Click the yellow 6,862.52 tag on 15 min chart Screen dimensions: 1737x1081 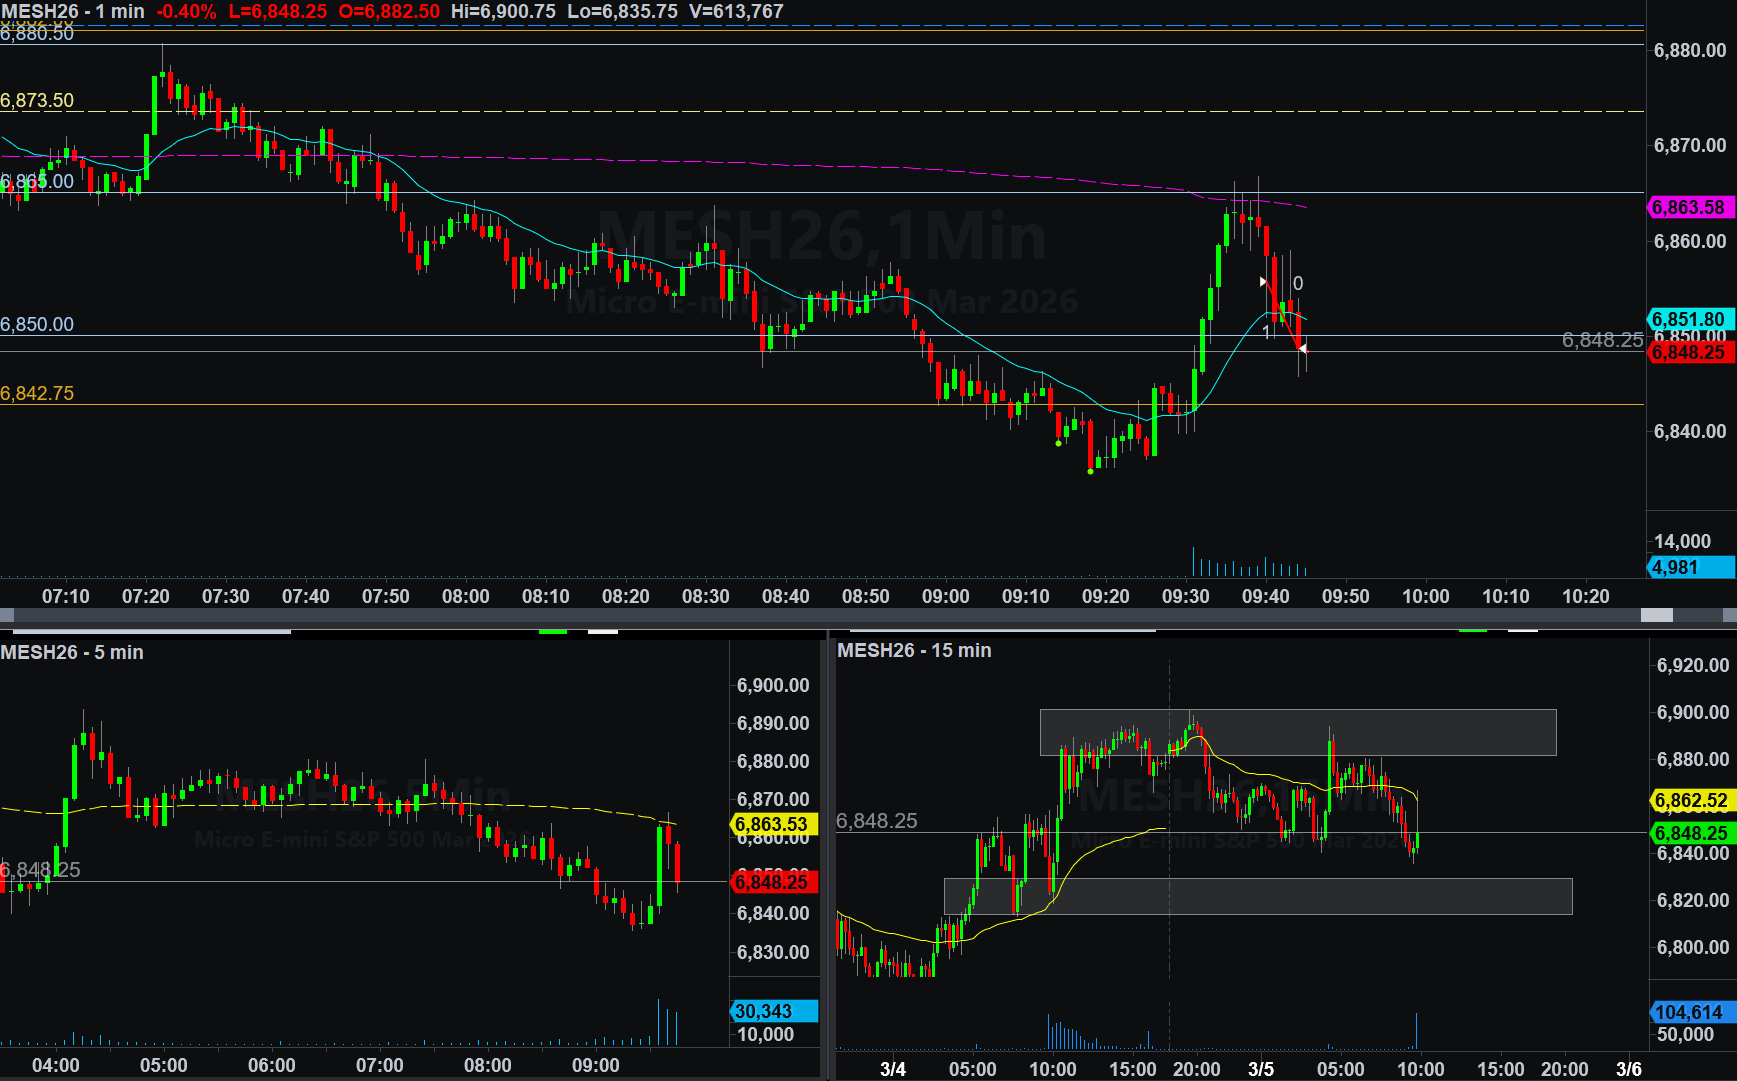tap(1692, 800)
